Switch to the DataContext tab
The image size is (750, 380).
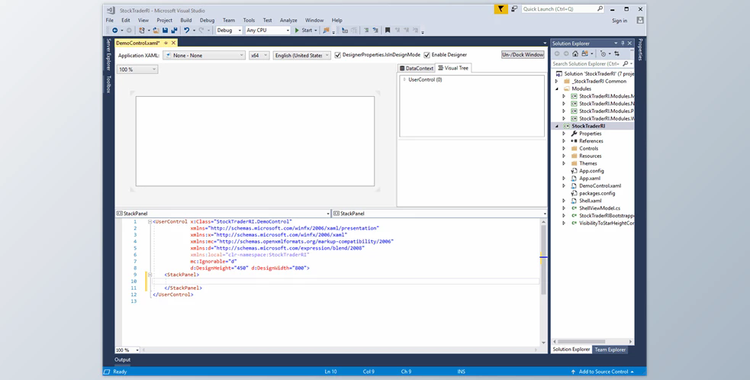[x=416, y=68]
